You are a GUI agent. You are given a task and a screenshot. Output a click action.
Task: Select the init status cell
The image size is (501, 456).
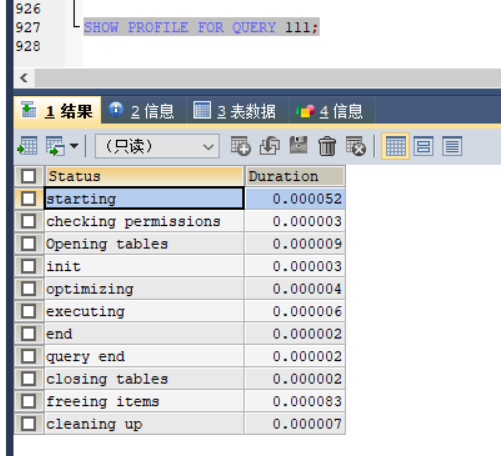pos(144,266)
